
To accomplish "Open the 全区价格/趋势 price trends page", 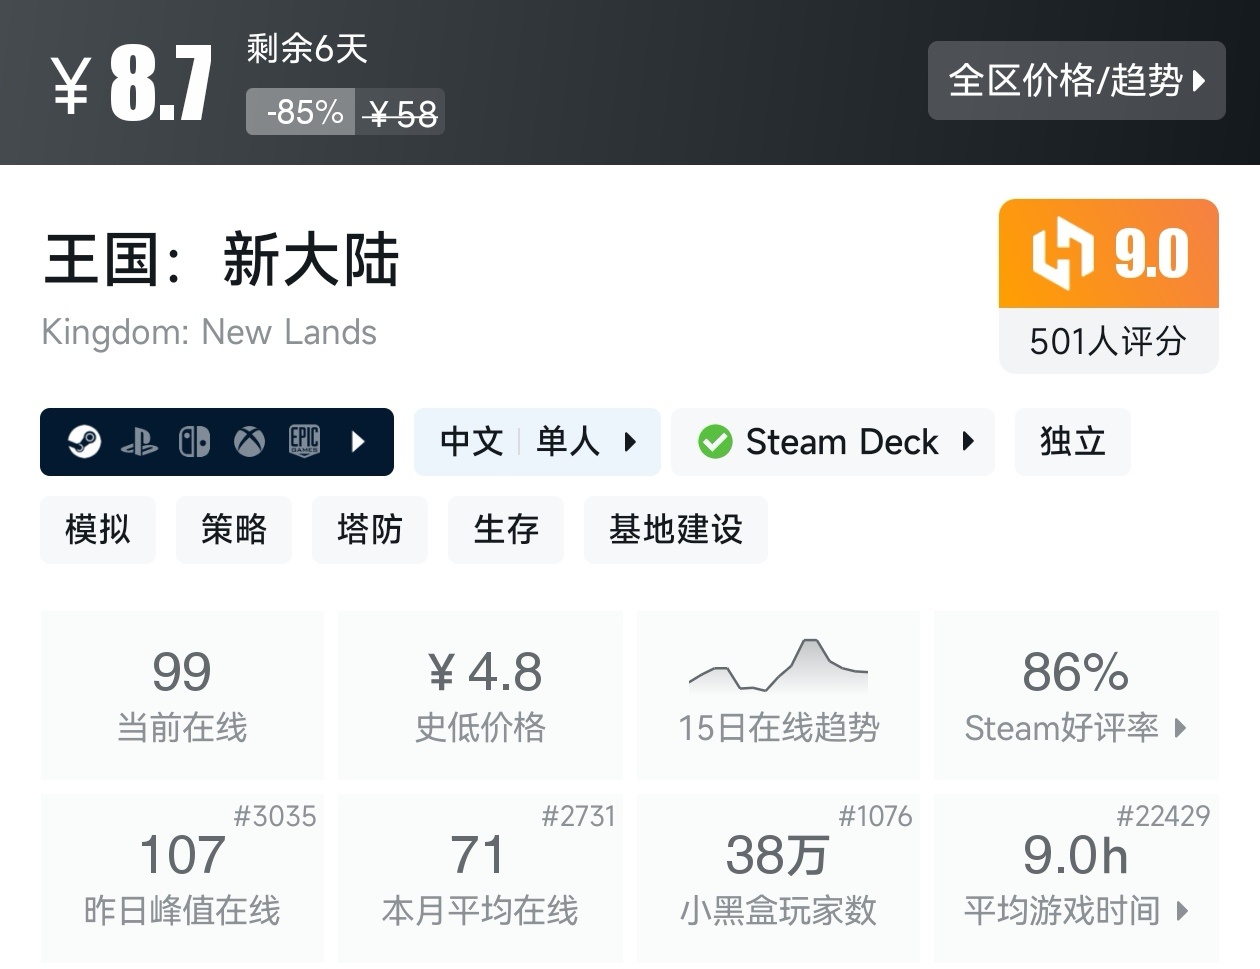I will click(x=1077, y=81).
